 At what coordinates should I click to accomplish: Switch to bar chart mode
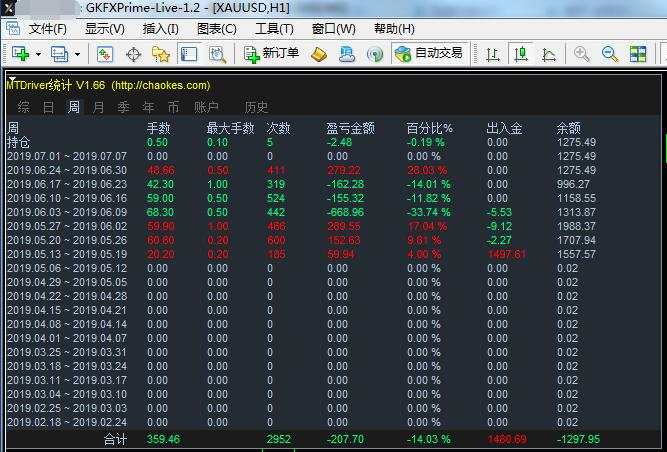click(x=493, y=54)
